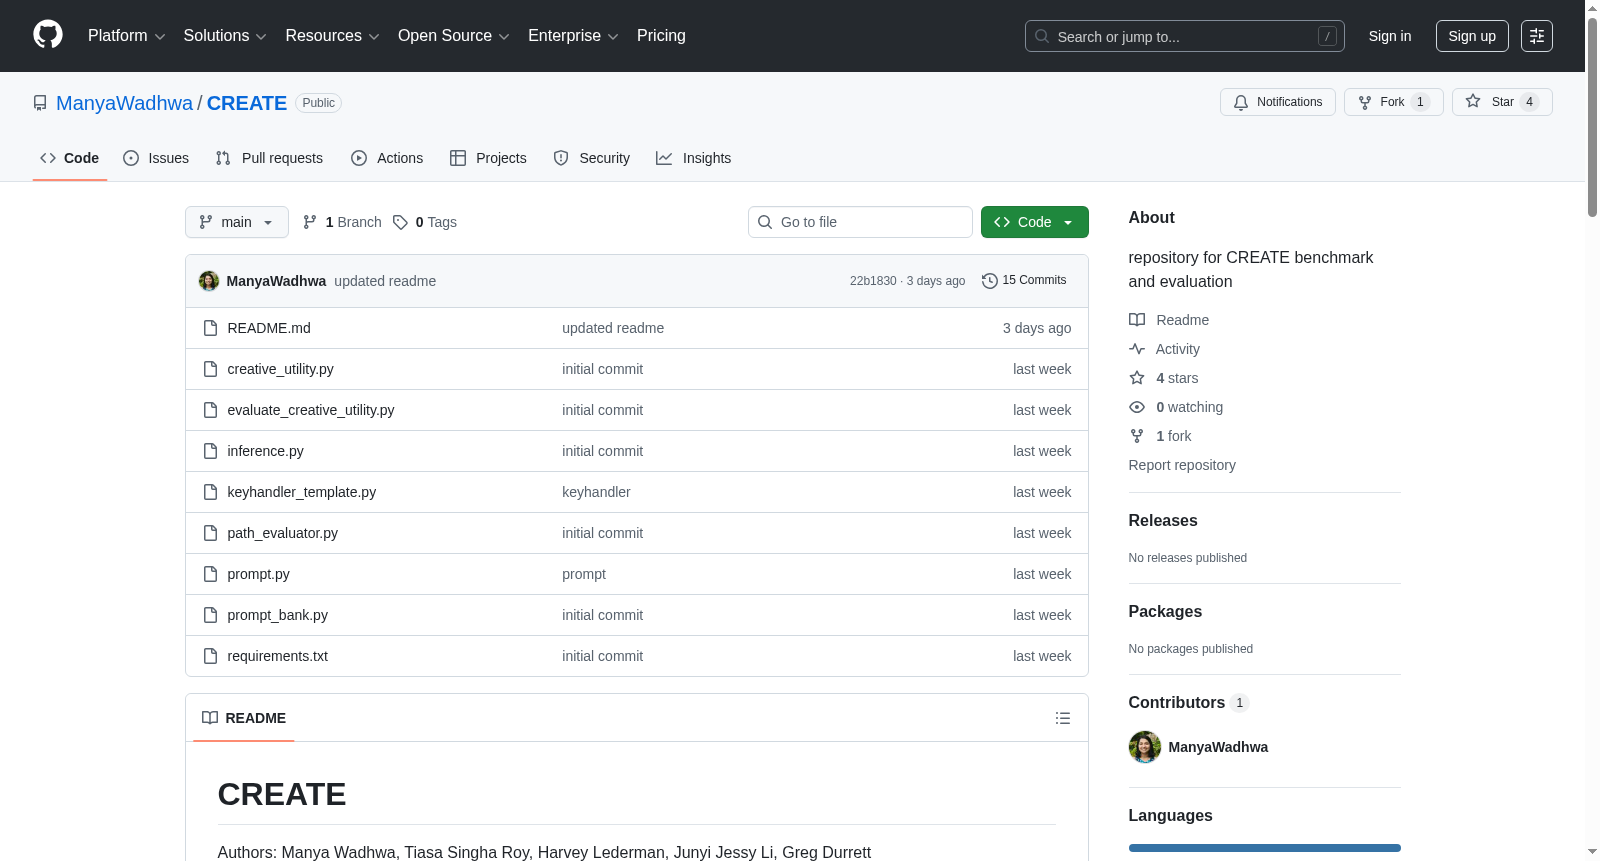Focus the Go to file input
The height and width of the screenshot is (861, 1600).
pos(860,222)
